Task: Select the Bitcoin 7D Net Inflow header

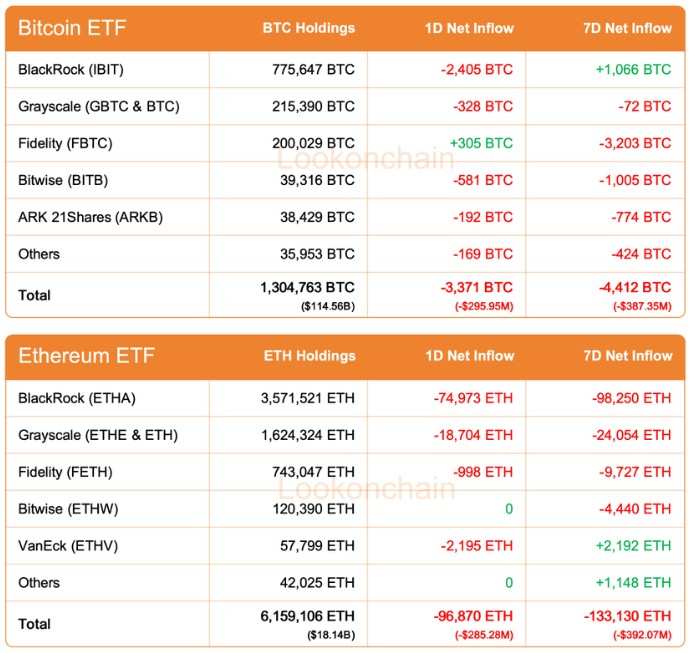Action: tap(627, 28)
